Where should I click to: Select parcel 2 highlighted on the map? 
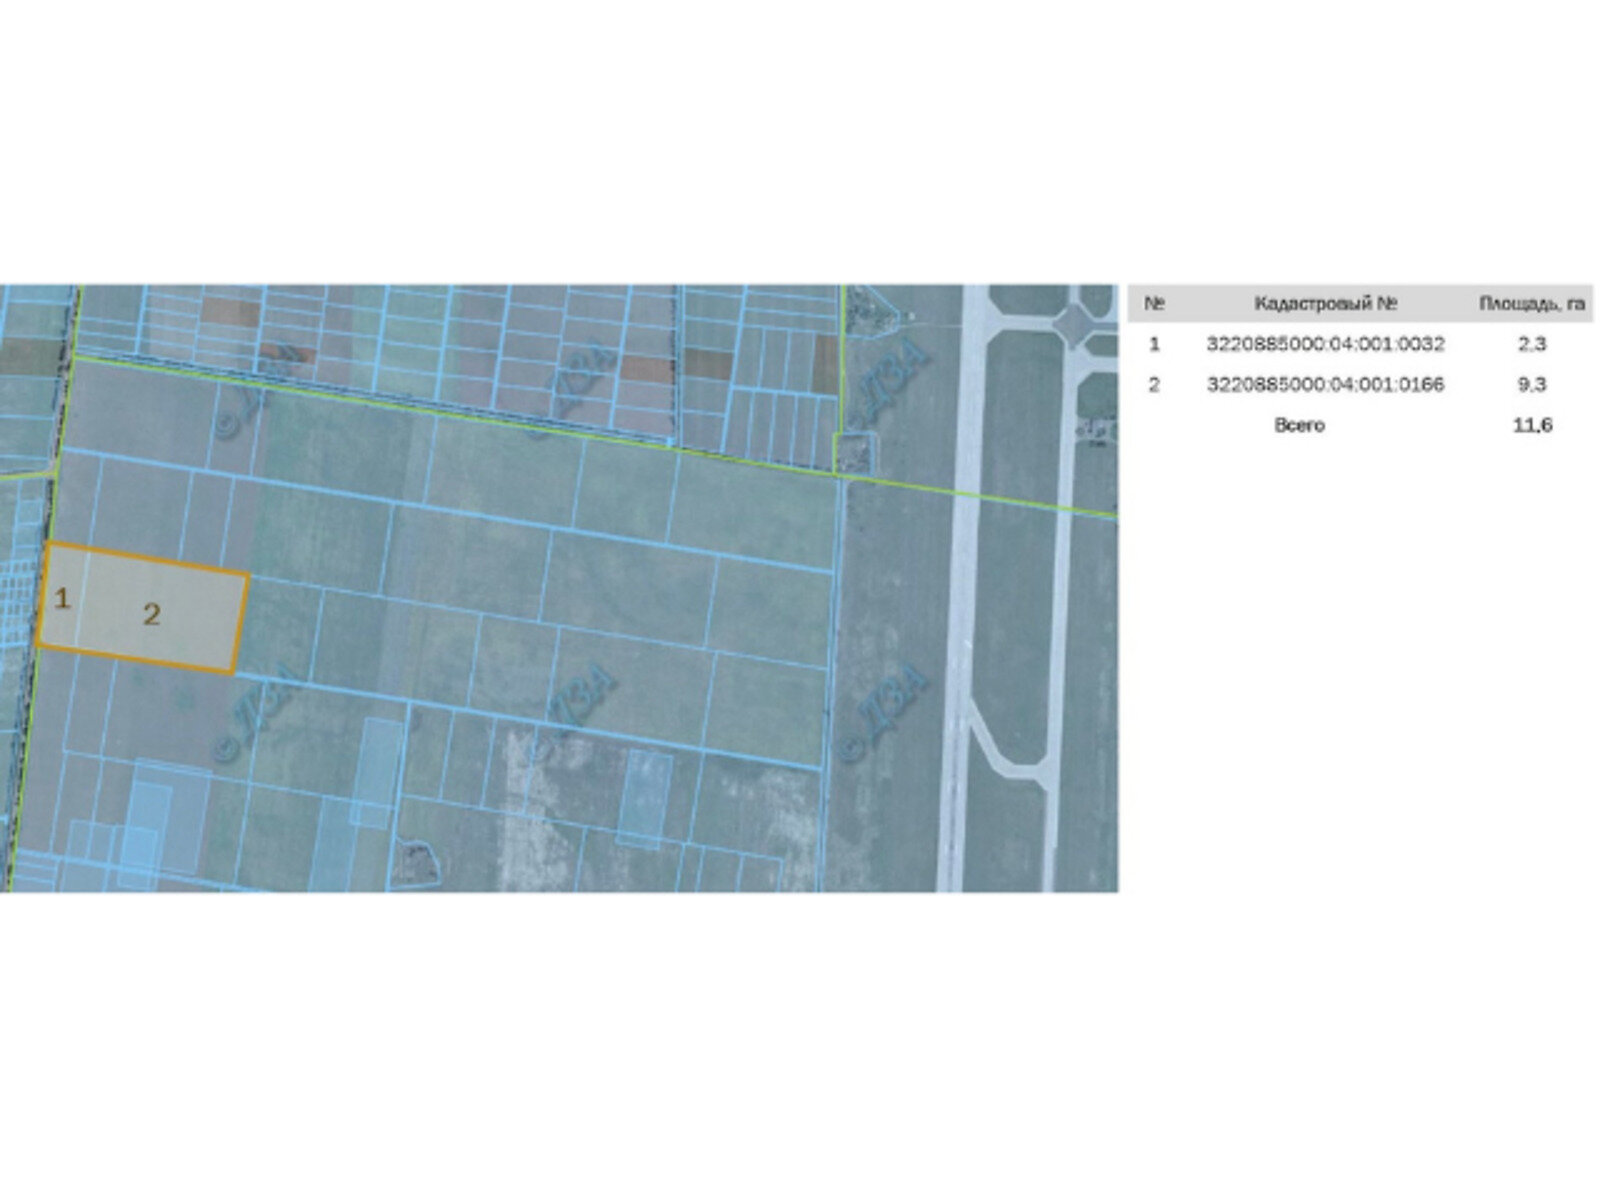click(x=160, y=613)
